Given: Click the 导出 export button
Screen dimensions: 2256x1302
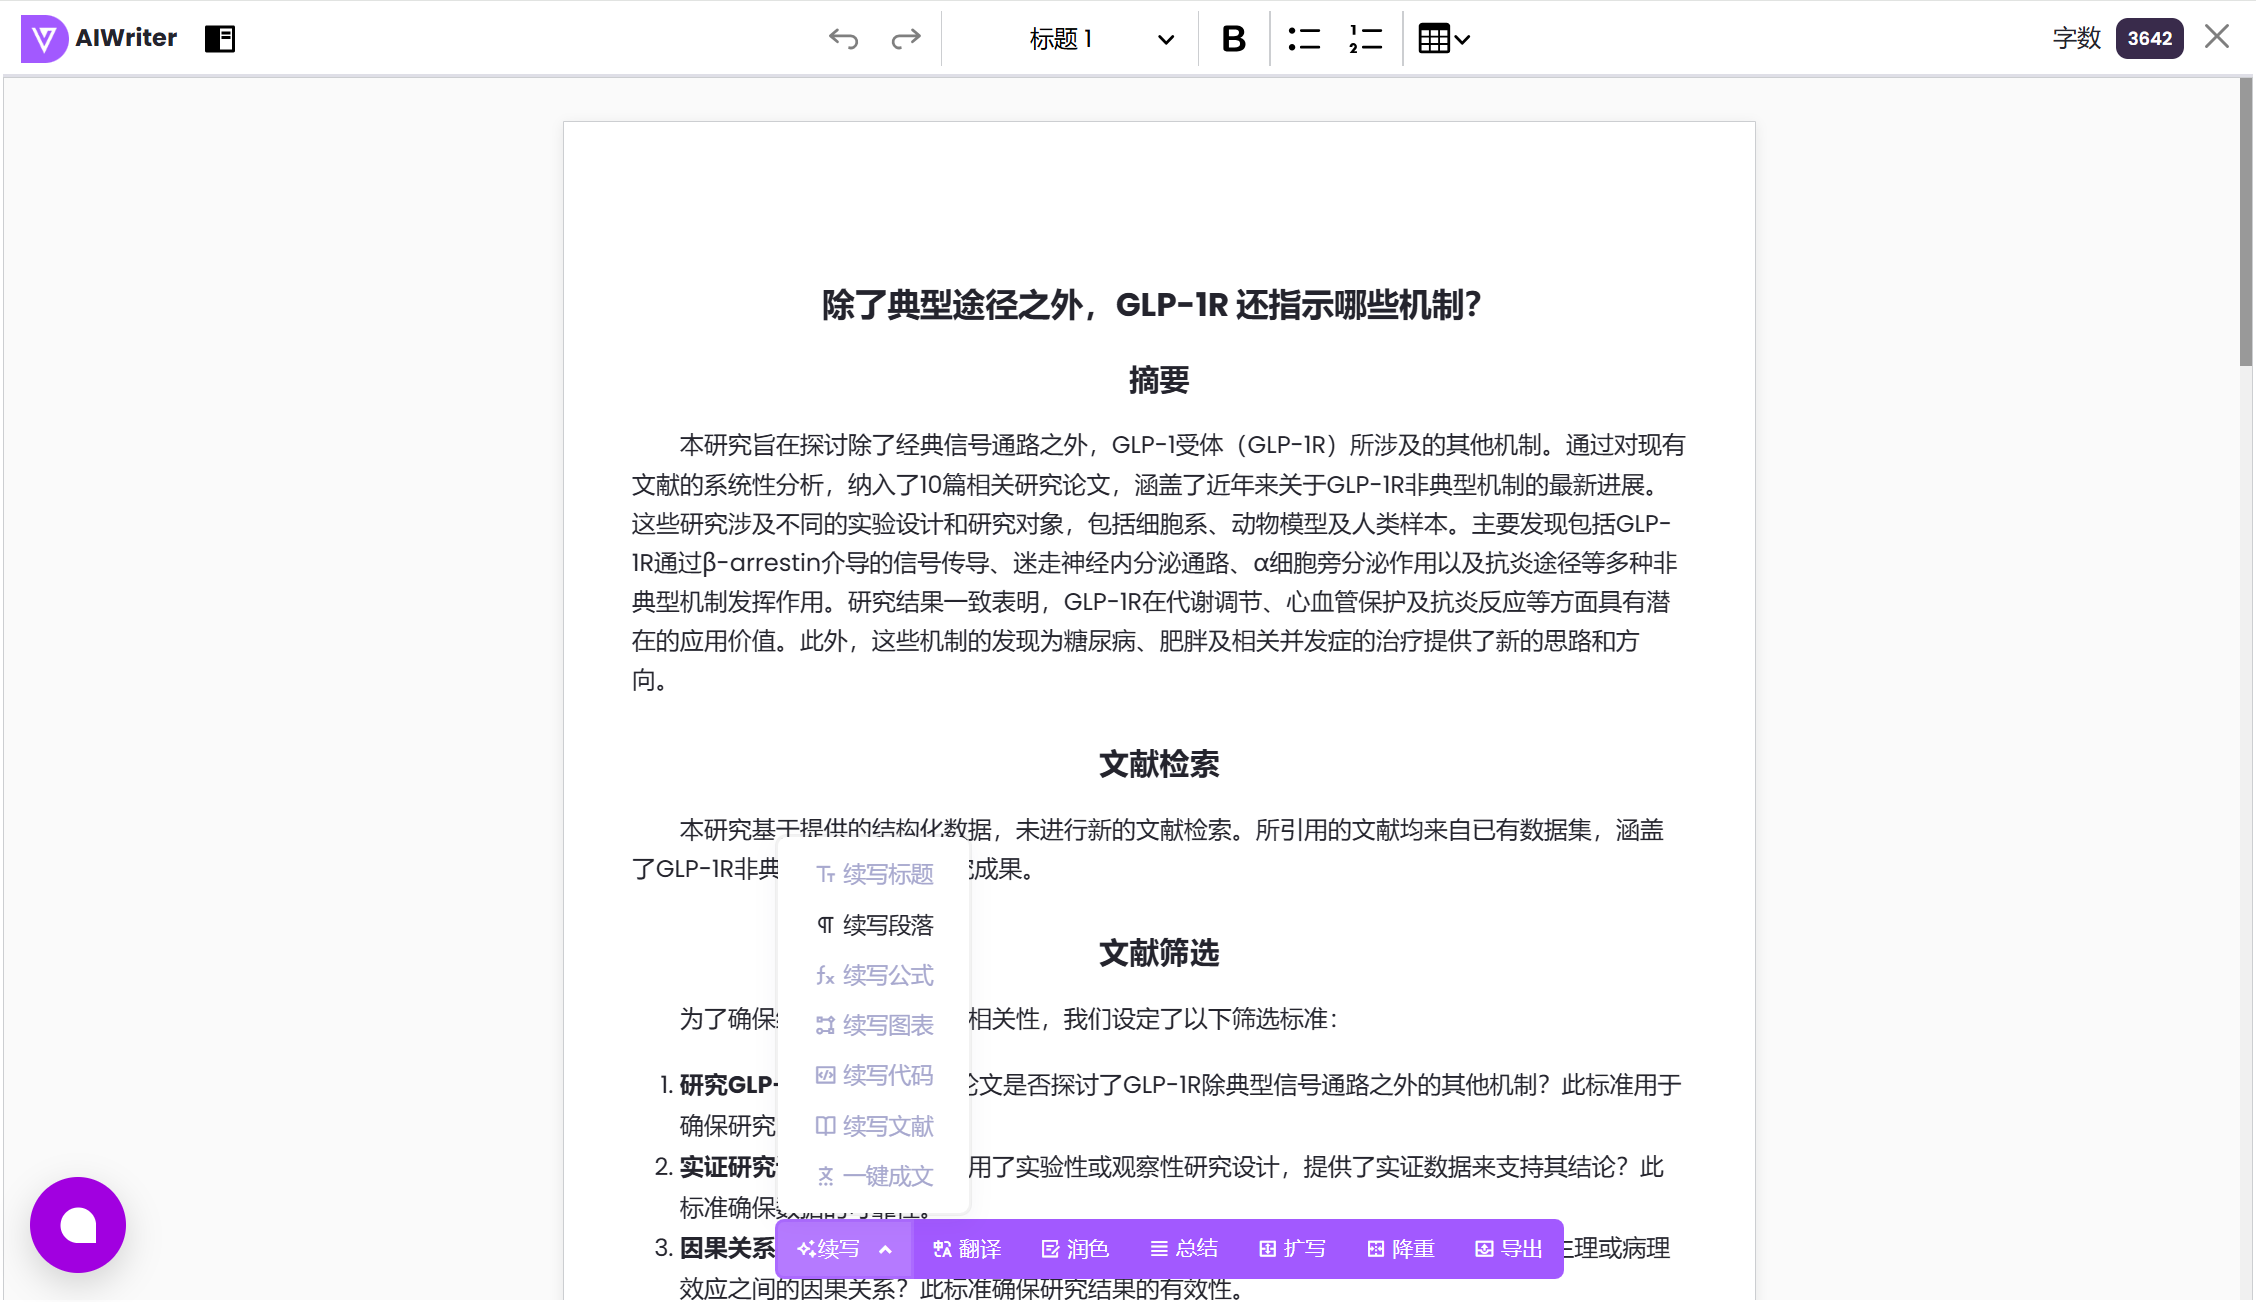Looking at the screenshot, I should (1509, 1249).
